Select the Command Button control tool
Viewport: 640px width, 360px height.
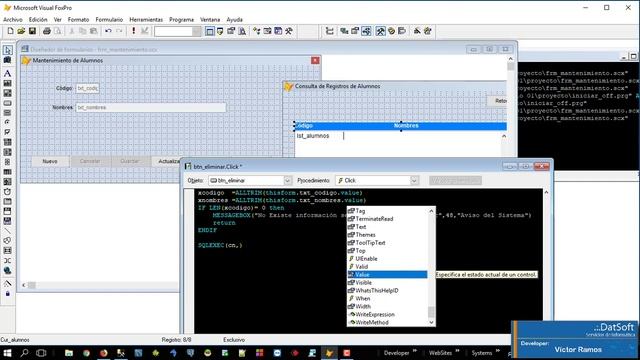[7, 103]
